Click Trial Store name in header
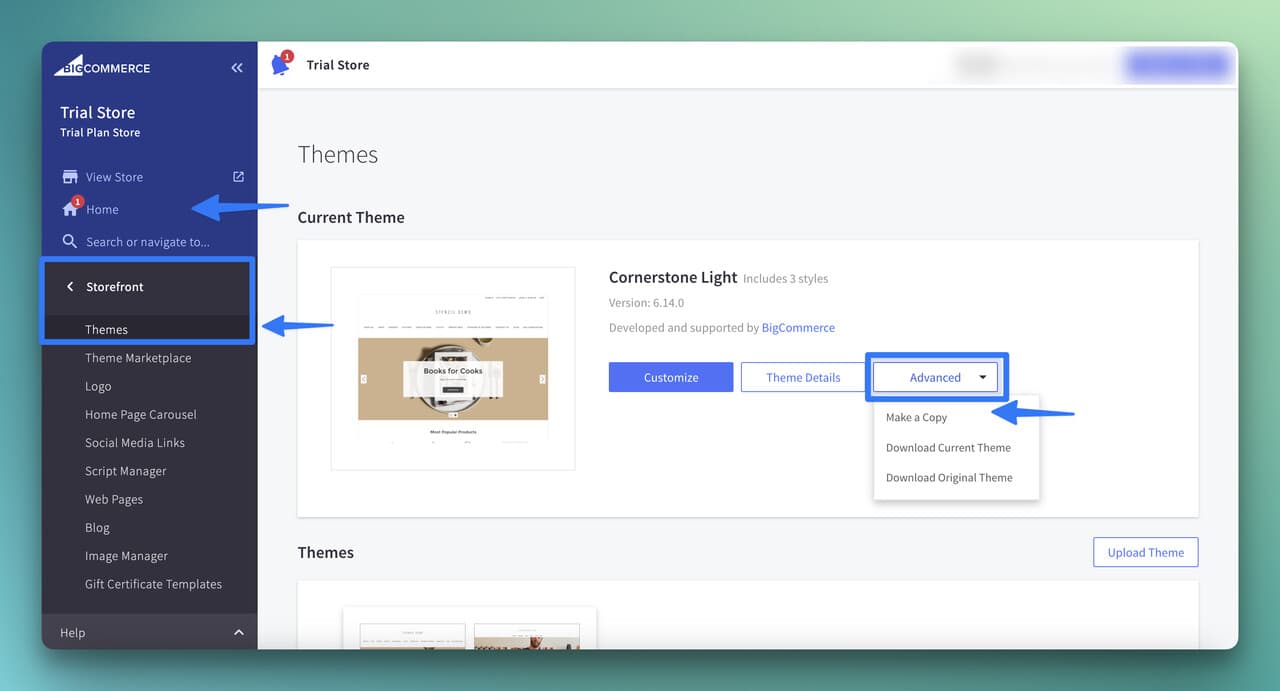Image resolution: width=1280 pixels, height=691 pixels. (338, 65)
